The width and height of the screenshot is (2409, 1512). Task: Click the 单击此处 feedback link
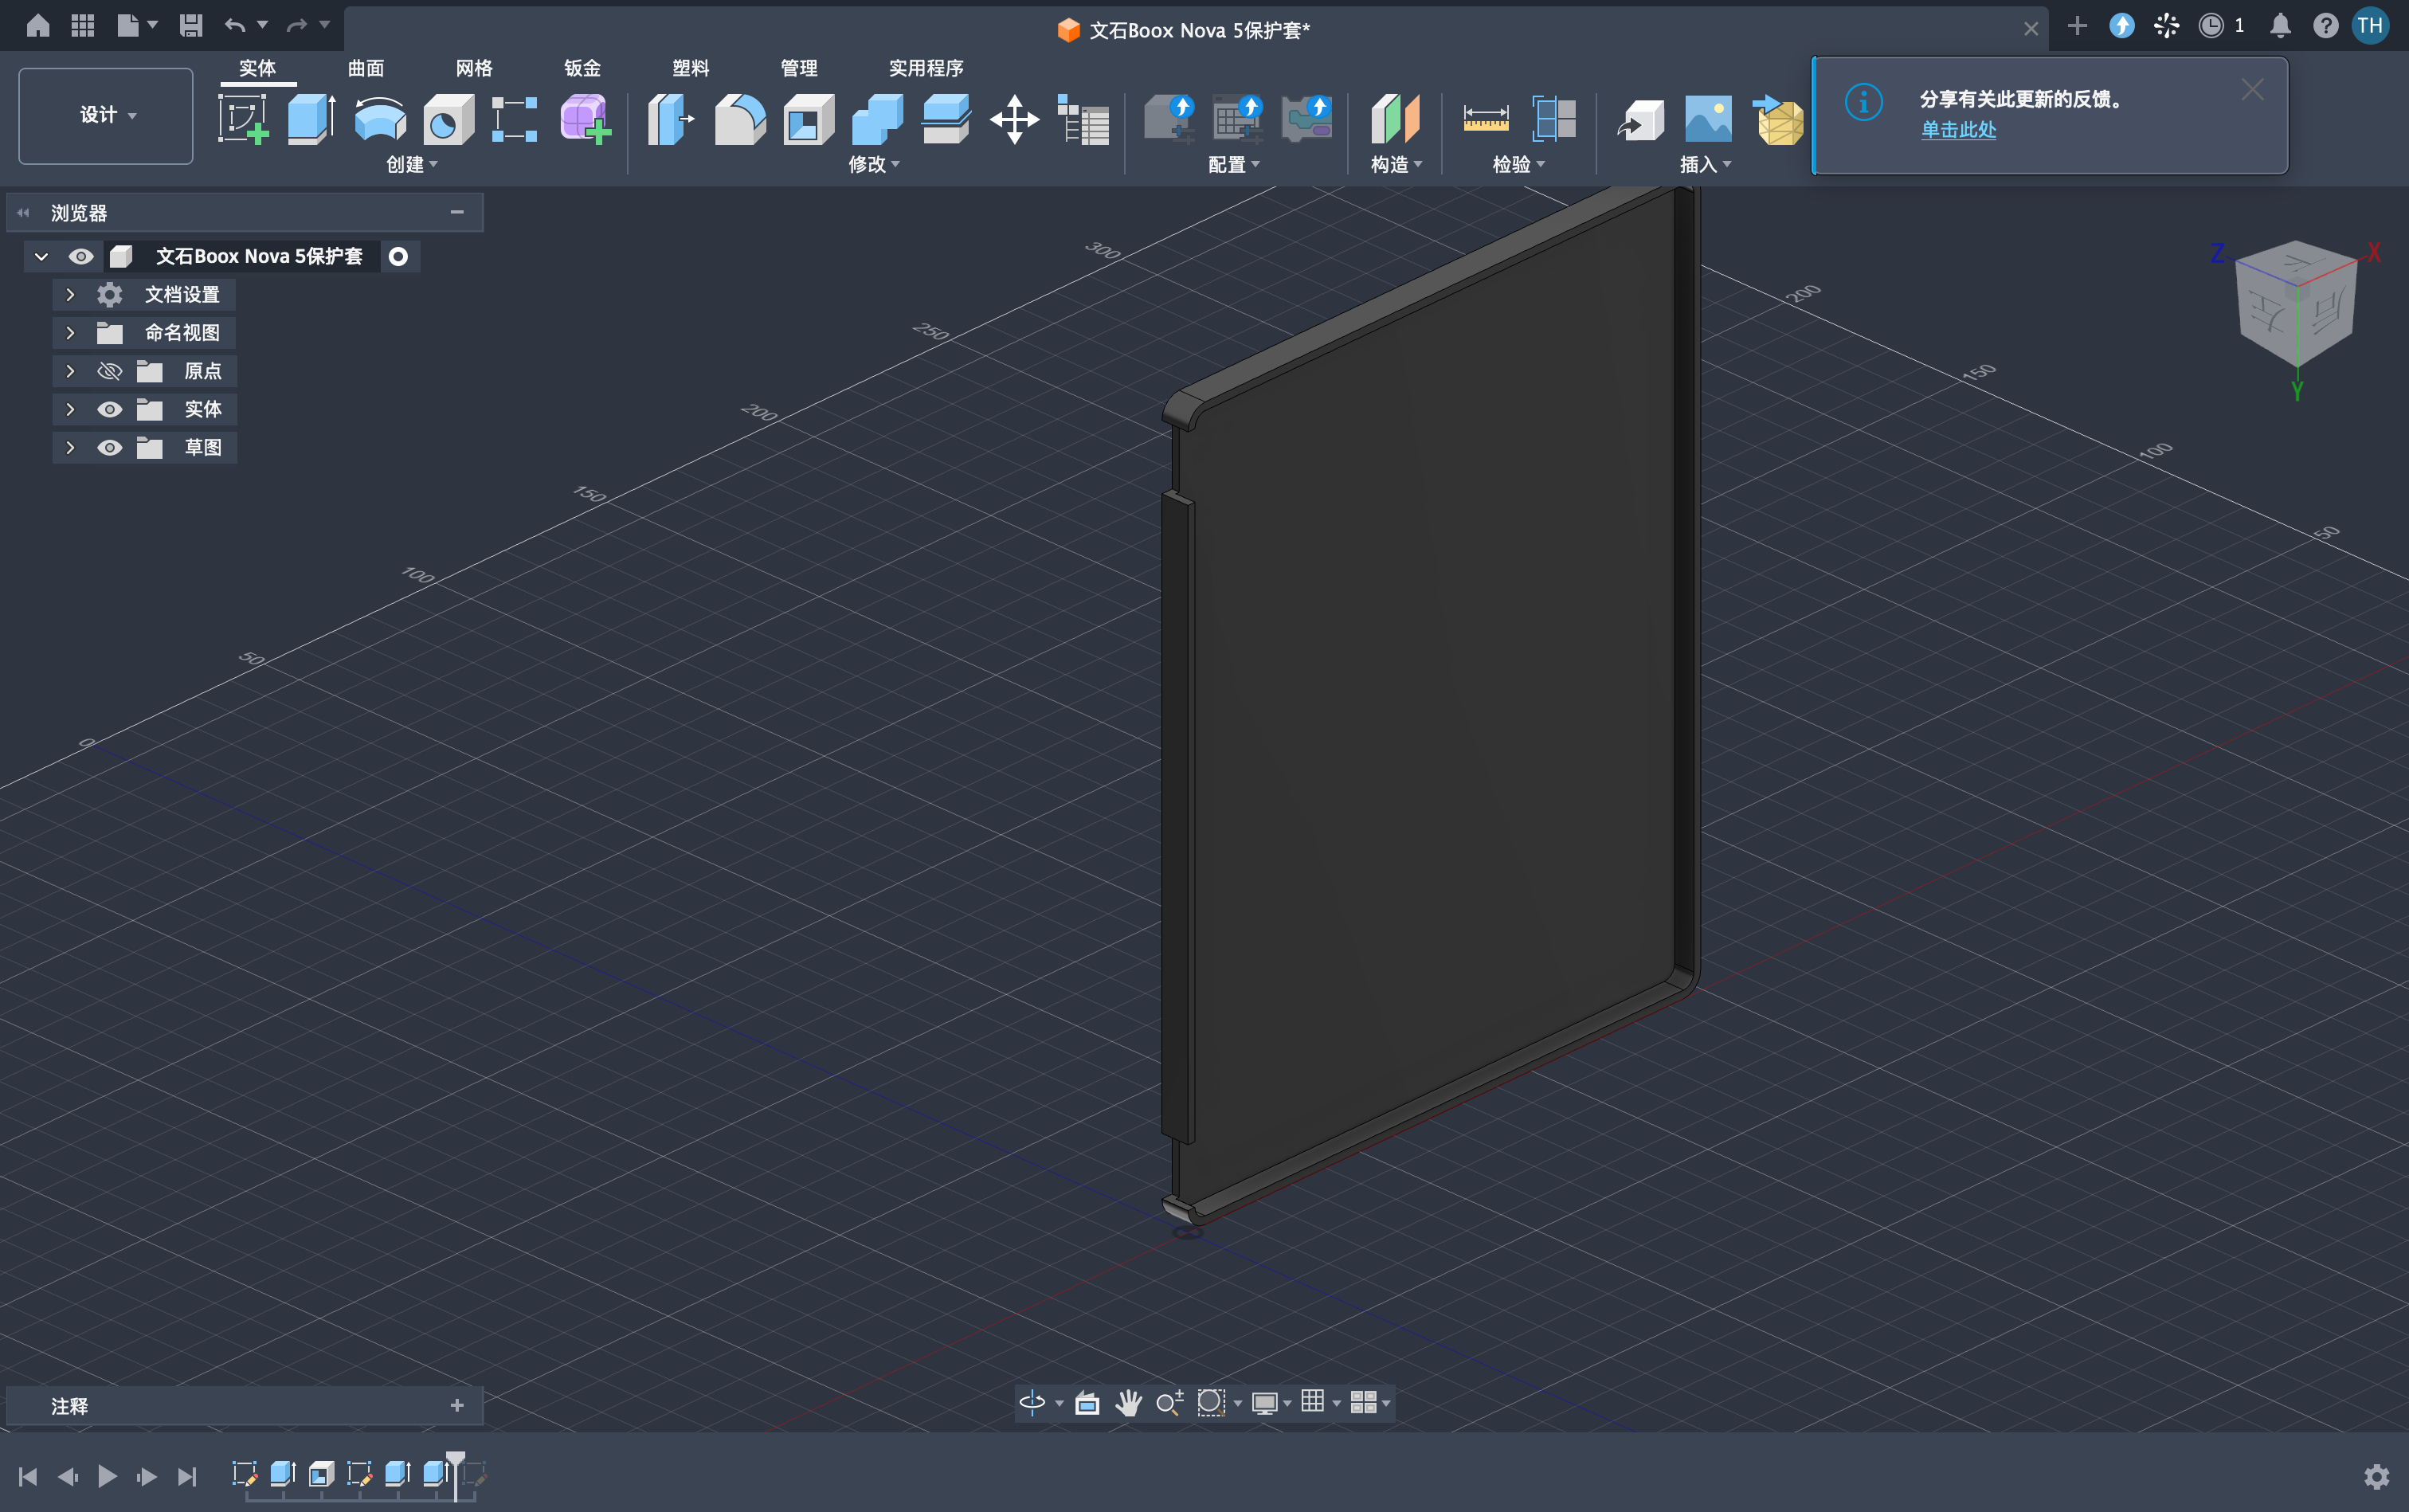click(x=1958, y=130)
